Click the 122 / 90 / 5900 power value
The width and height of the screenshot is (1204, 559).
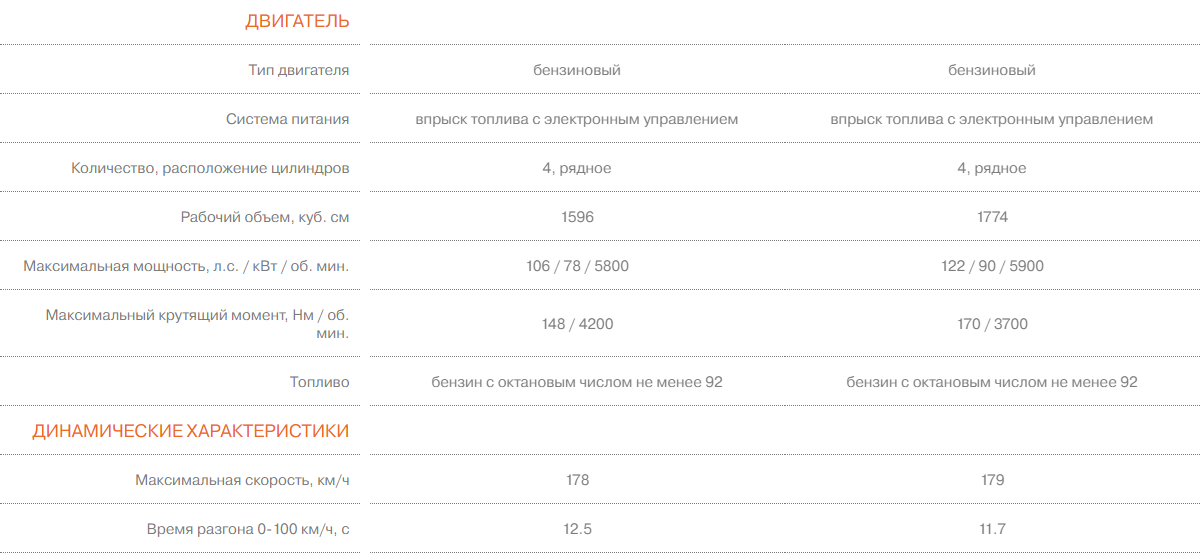[992, 266]
